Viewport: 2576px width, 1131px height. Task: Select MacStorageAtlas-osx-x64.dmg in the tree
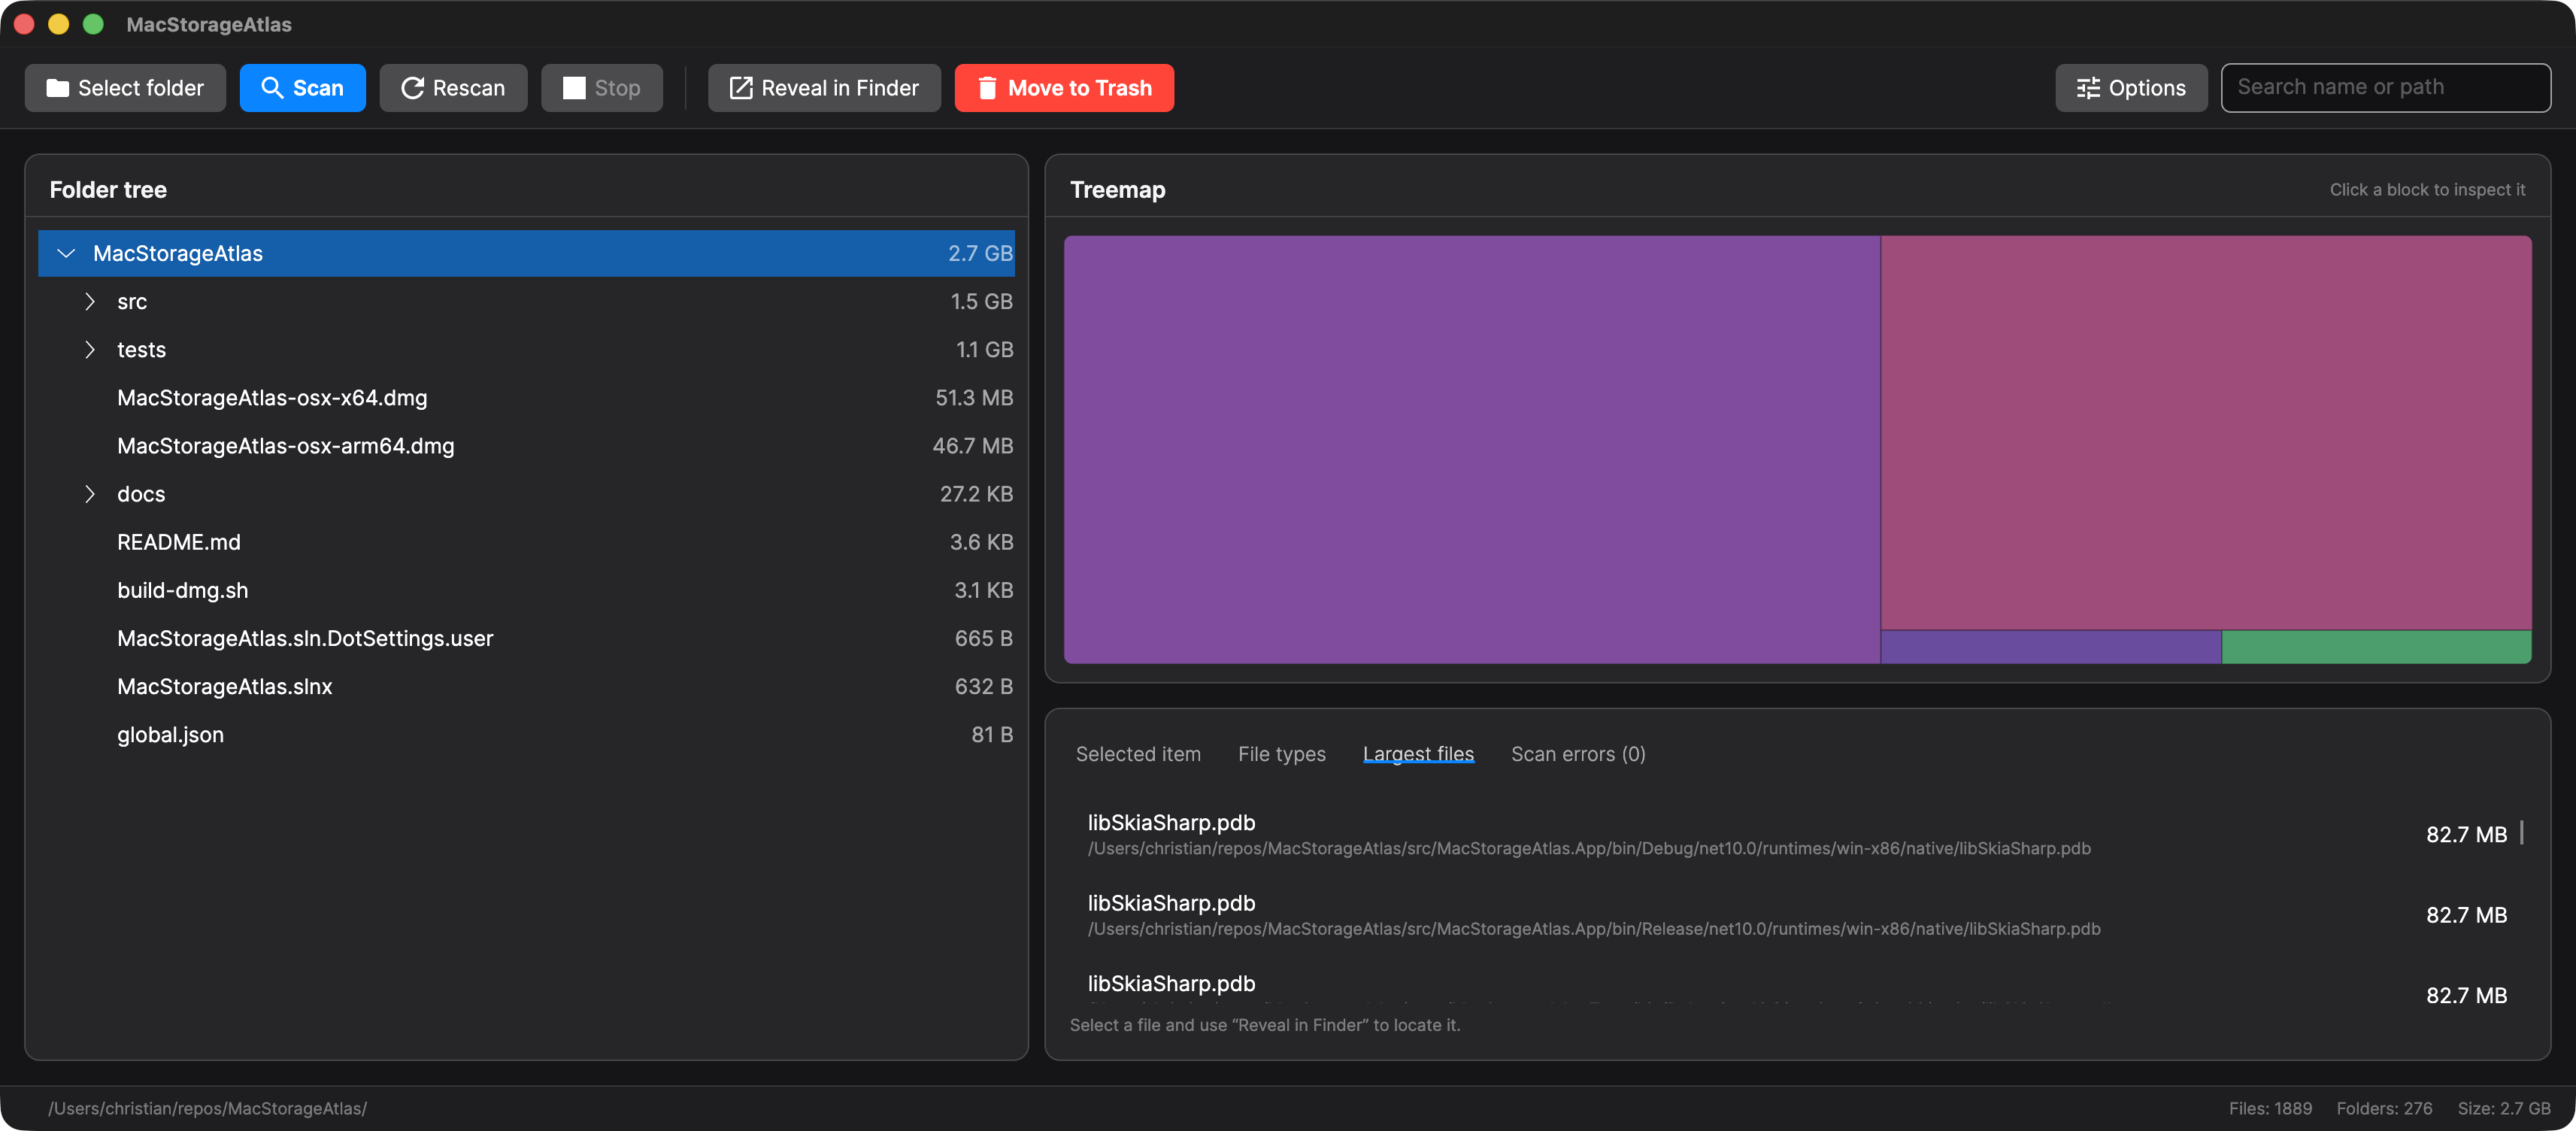point(526,398)
